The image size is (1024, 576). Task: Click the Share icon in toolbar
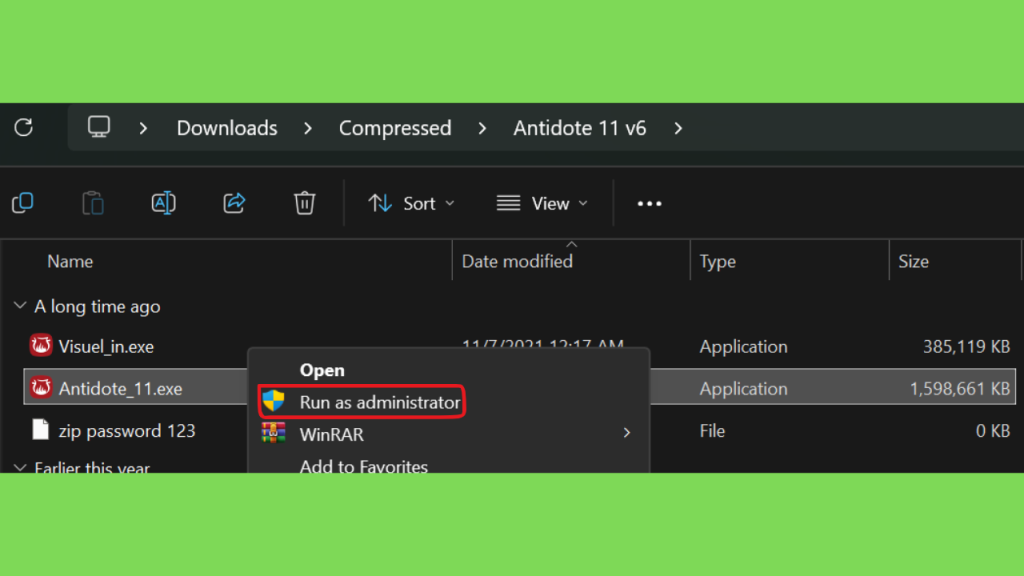click(234, 204)
